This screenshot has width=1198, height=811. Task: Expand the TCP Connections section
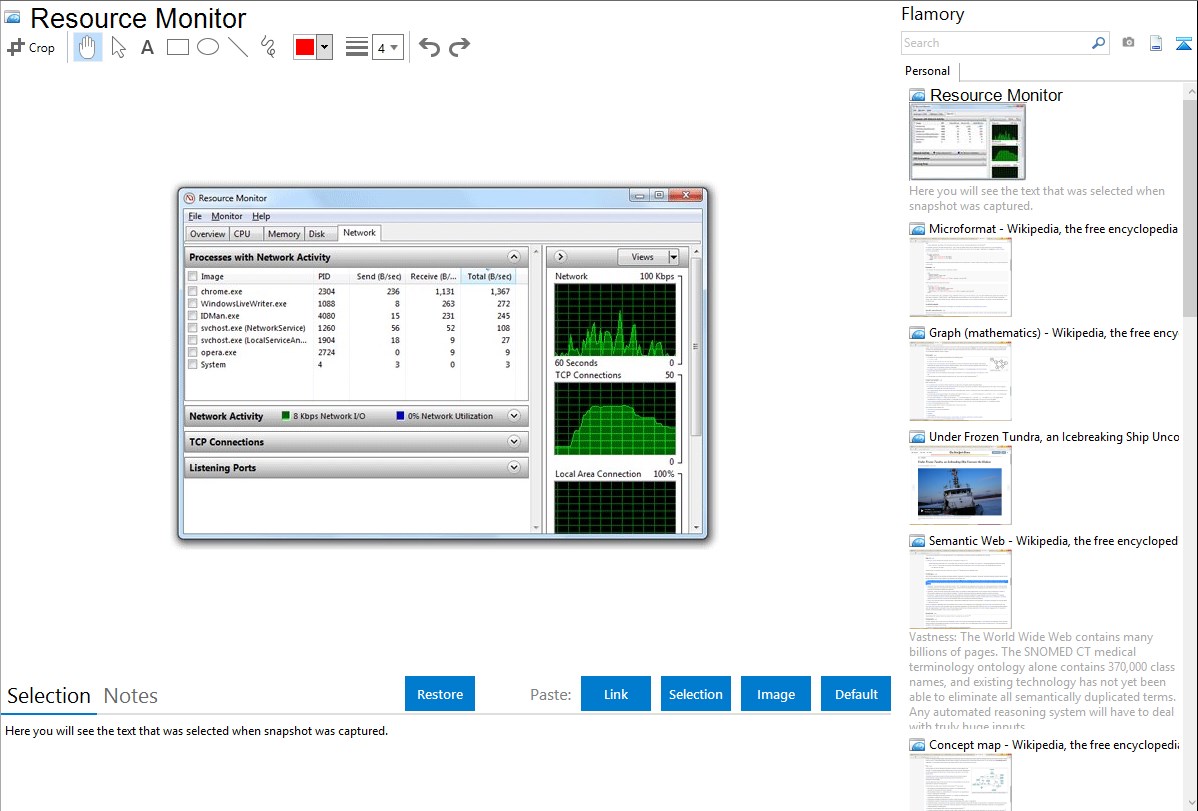[514, 442]
